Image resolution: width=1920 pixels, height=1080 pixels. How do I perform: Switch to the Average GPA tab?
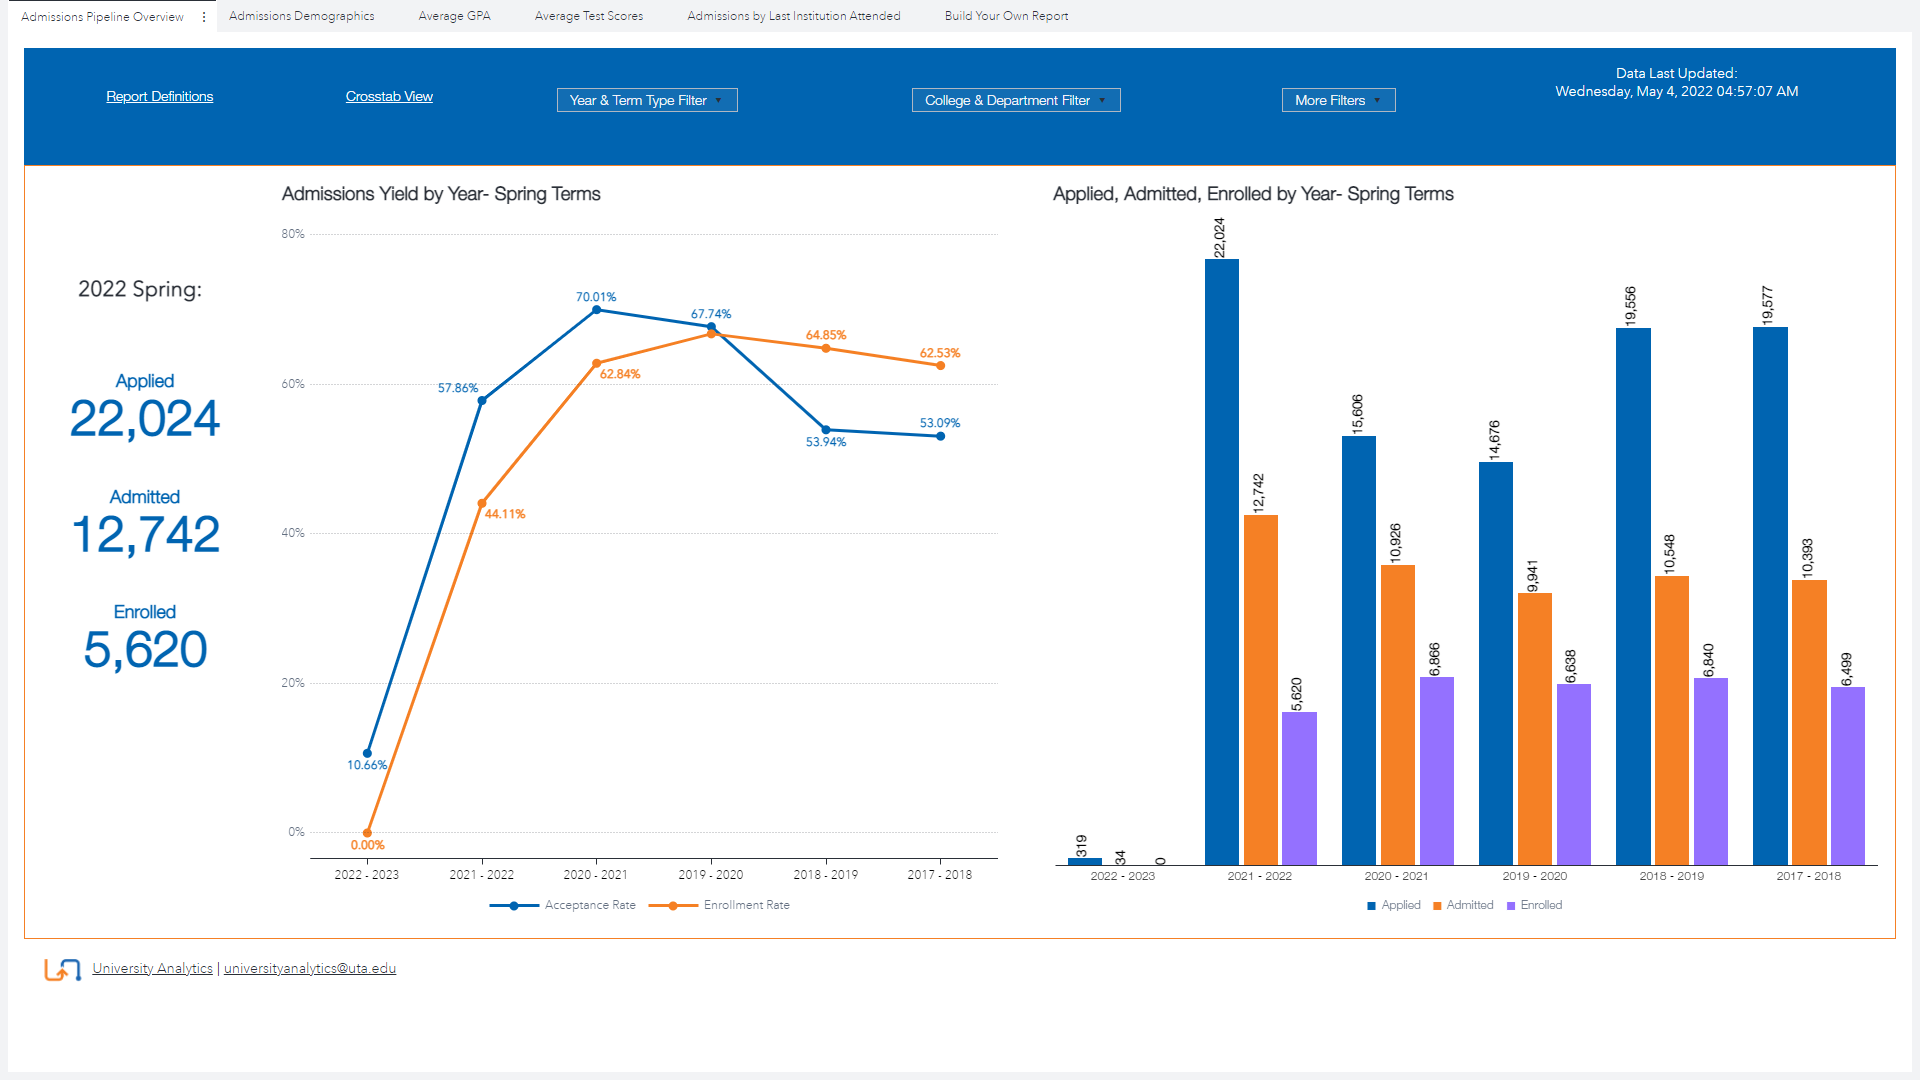click(454, 16)
